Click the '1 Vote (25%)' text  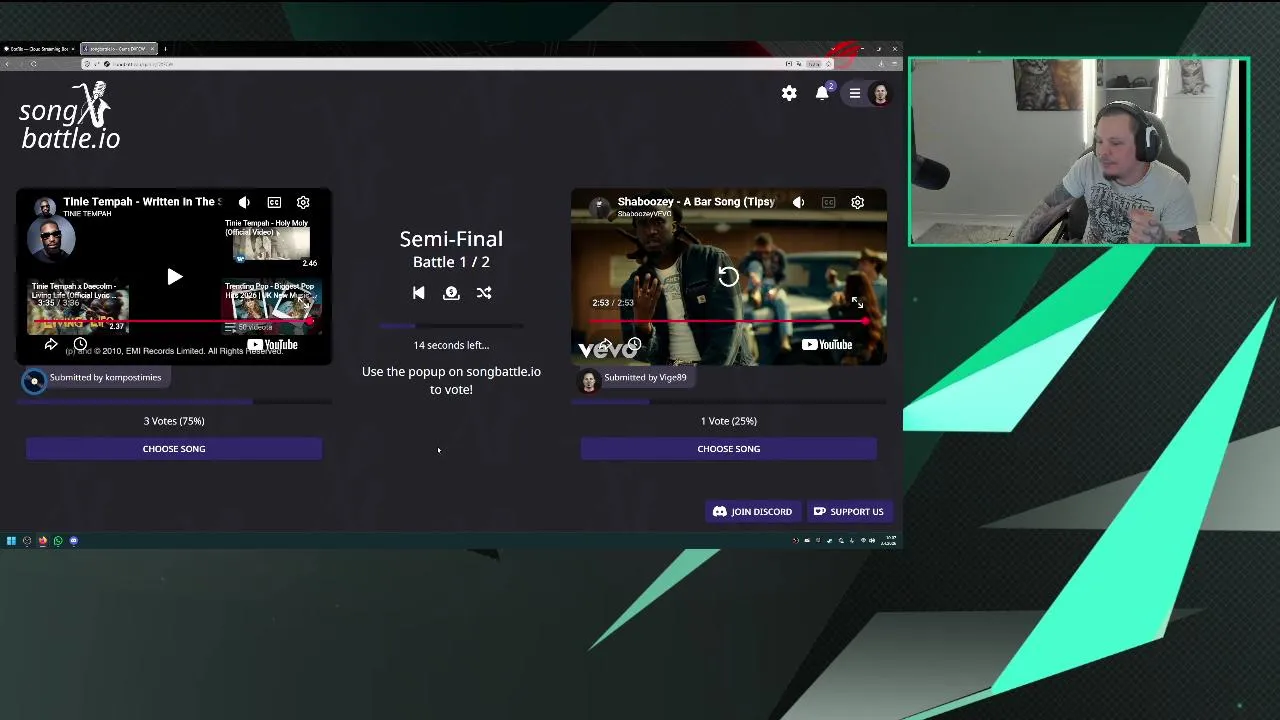click(x=729, y=421)
